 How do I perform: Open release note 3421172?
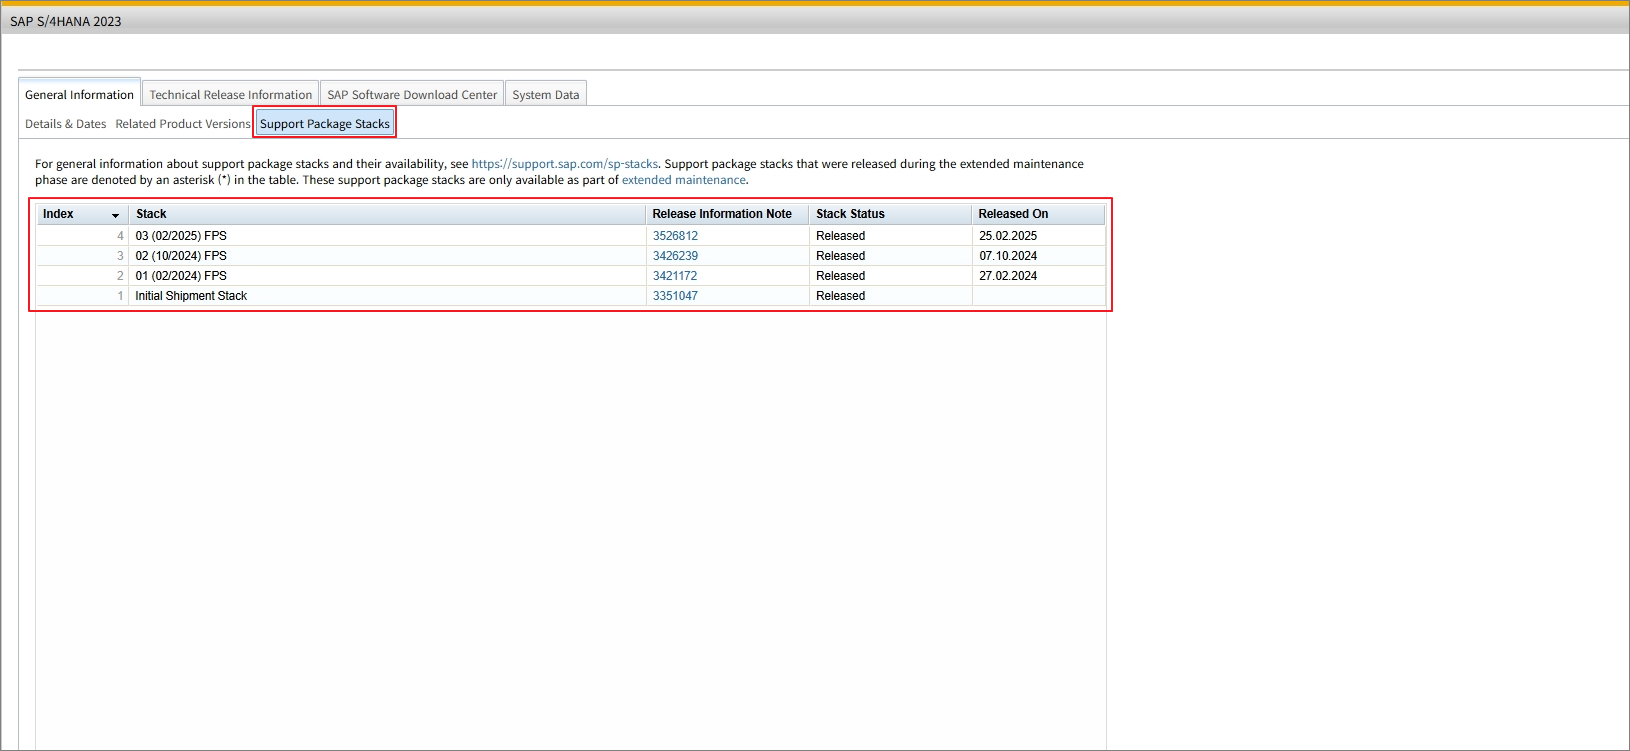675,276
